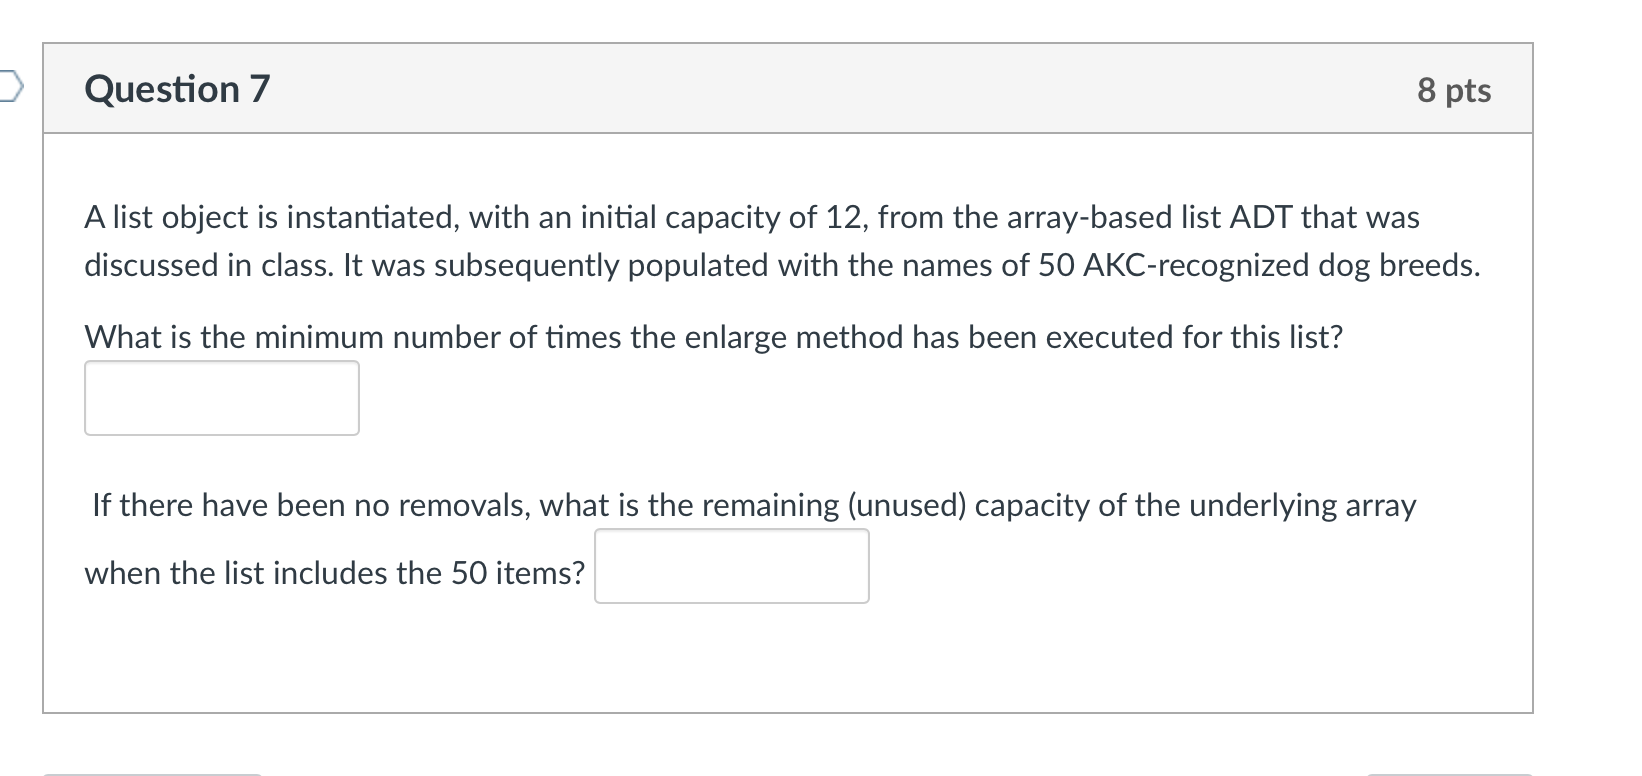1642x776 pixels.
Task: Click the enlarge method count answer box
Action: click(222, 398)
